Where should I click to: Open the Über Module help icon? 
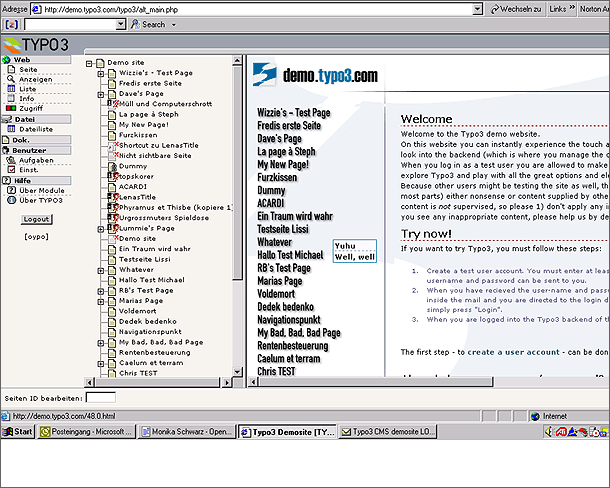pyautogui.click(x=11, y=190)
